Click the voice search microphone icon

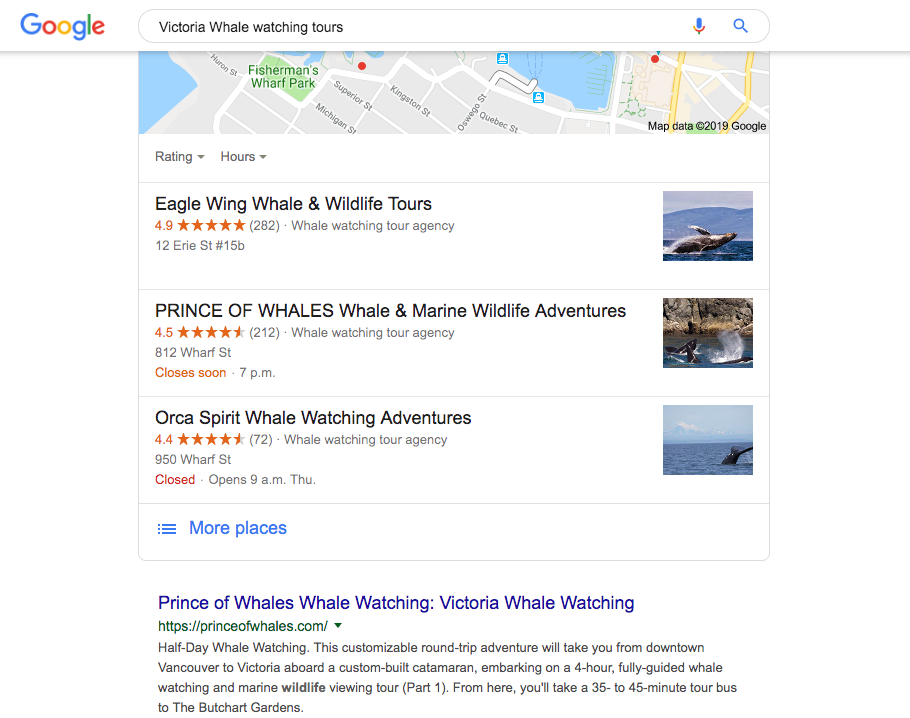pyautogui.click(x=699, y=25)
